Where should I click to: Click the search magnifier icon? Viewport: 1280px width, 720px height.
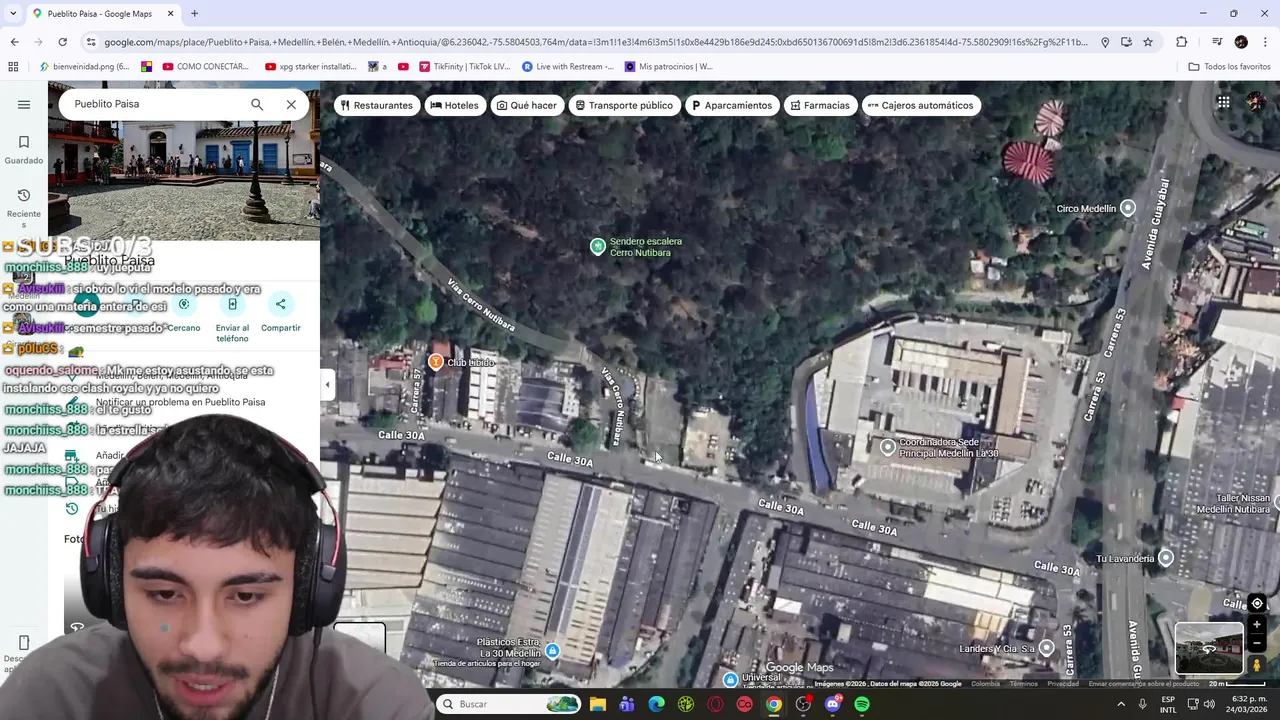[x=257, y=104]
